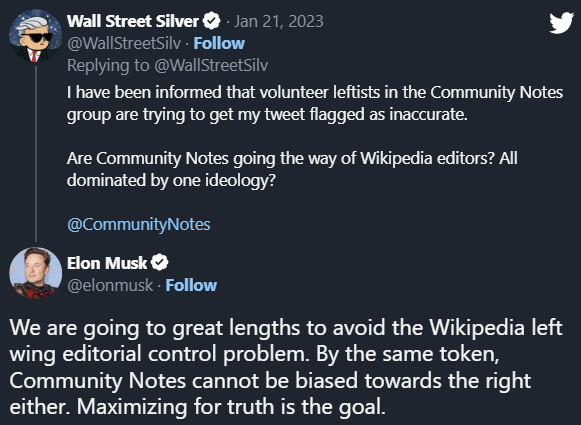
Task: Click the 'dominated by one ideology?' line
Action: point(171,180)
